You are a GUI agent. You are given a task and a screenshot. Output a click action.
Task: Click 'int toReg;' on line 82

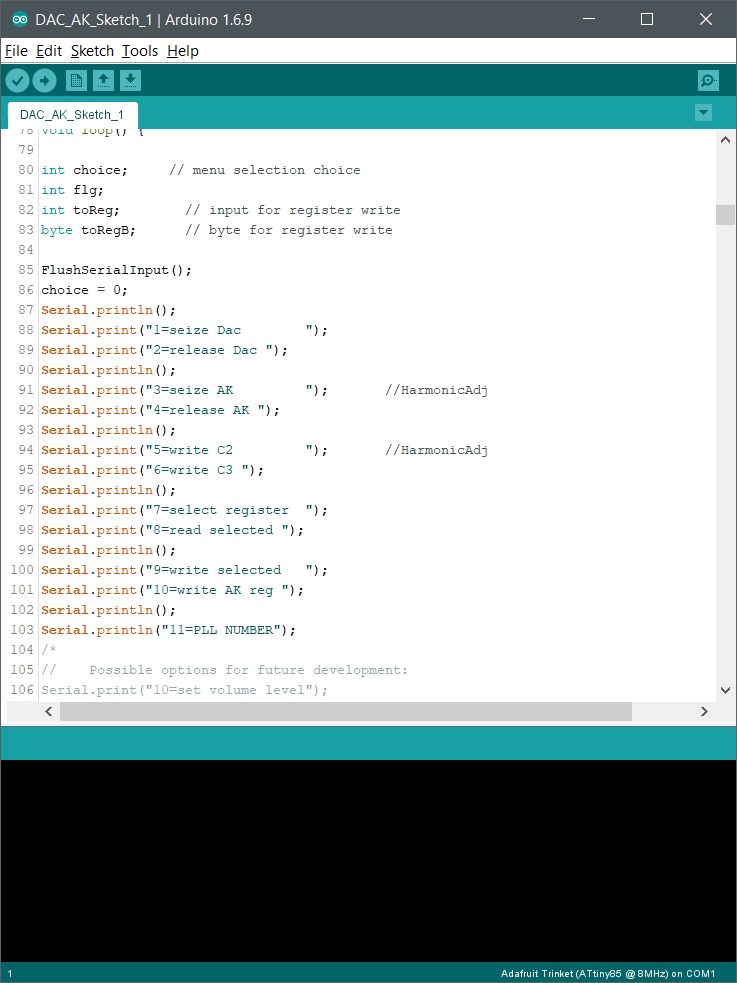[x=80, y=210]
